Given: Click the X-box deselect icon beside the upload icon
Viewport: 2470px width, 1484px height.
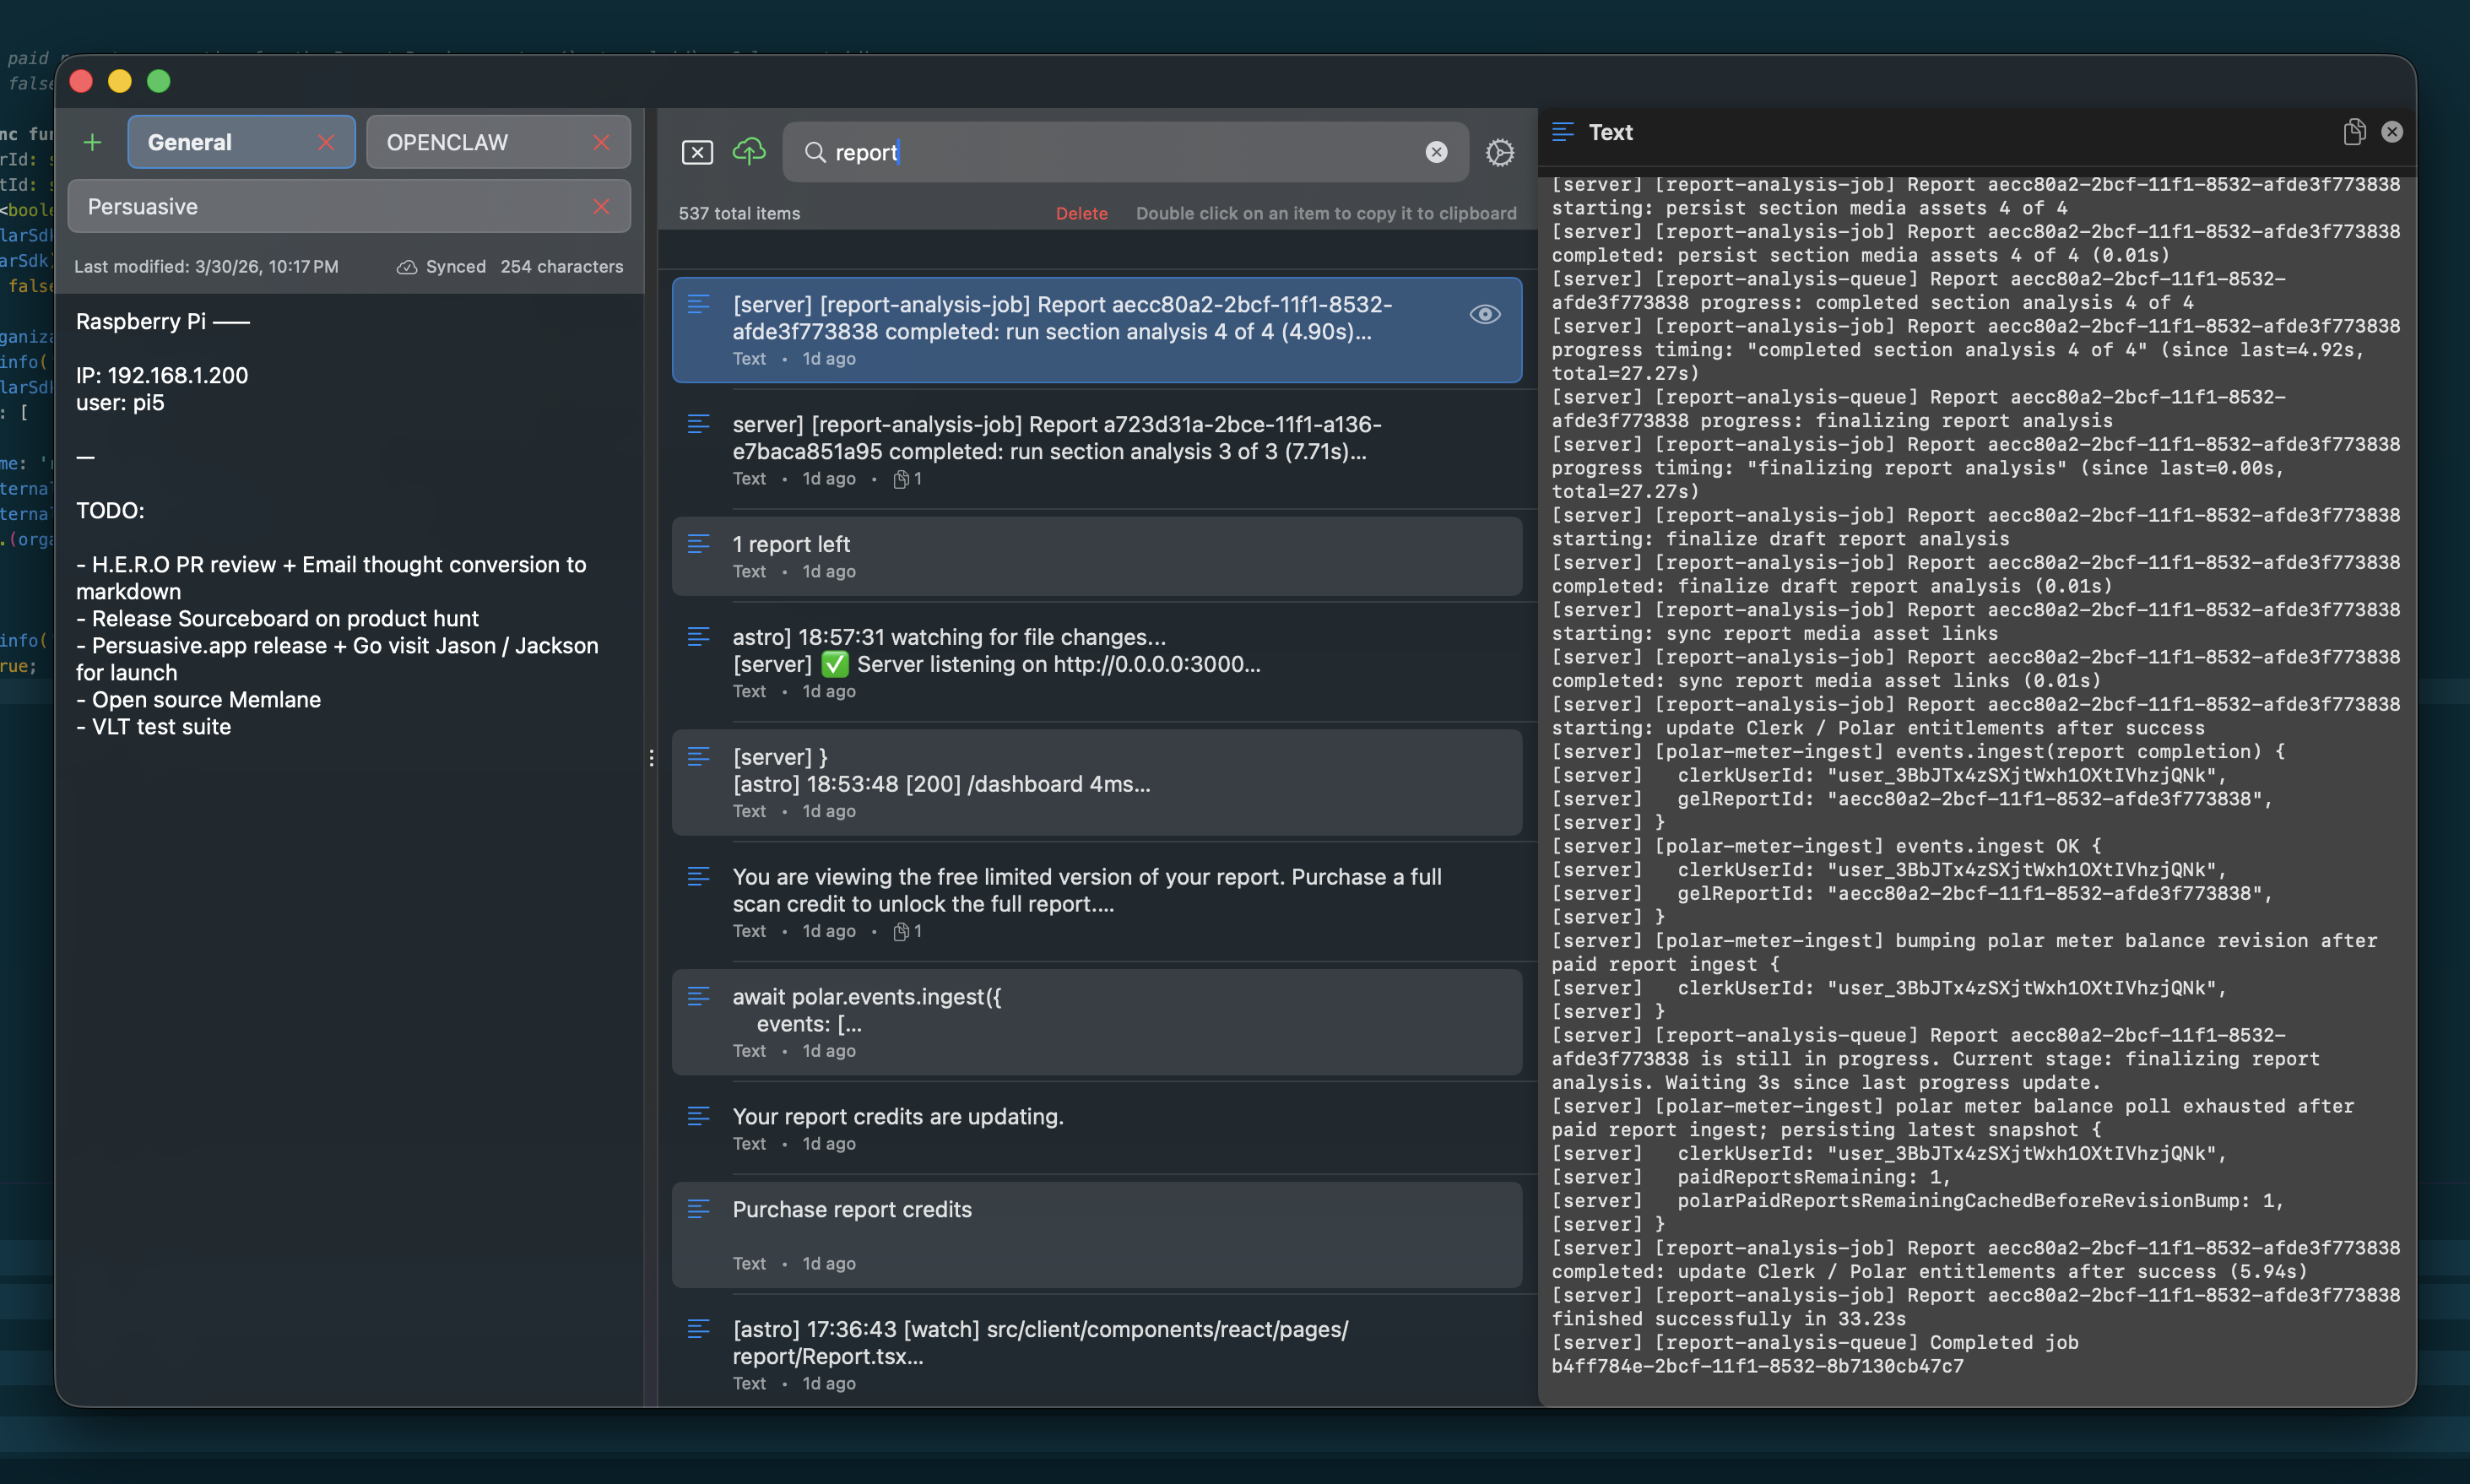Looking at the screenshot, I should pos(697,152).
